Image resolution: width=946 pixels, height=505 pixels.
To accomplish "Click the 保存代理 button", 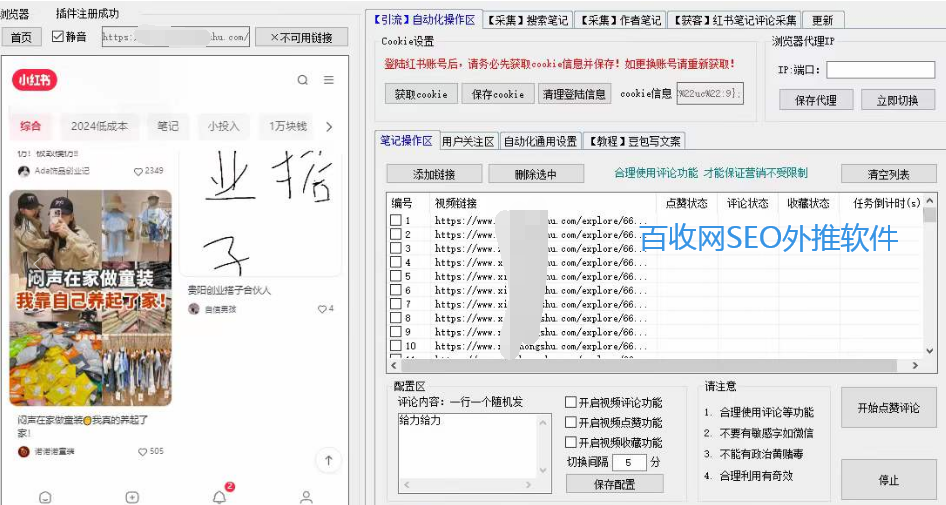I will pyautogui.click(x=816, y=100).
